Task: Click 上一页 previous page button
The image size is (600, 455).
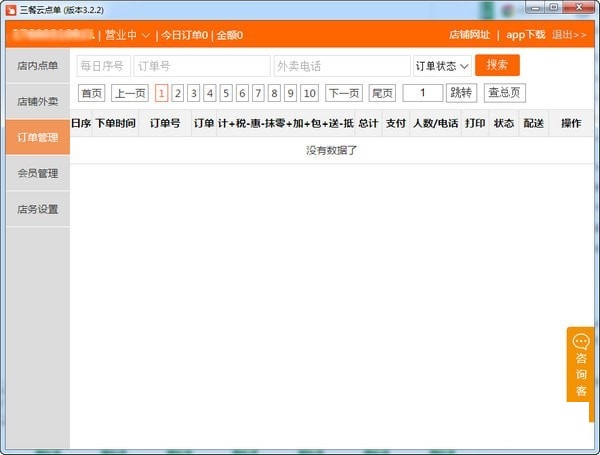Action: pyautogui.click(x=129, y=93)
